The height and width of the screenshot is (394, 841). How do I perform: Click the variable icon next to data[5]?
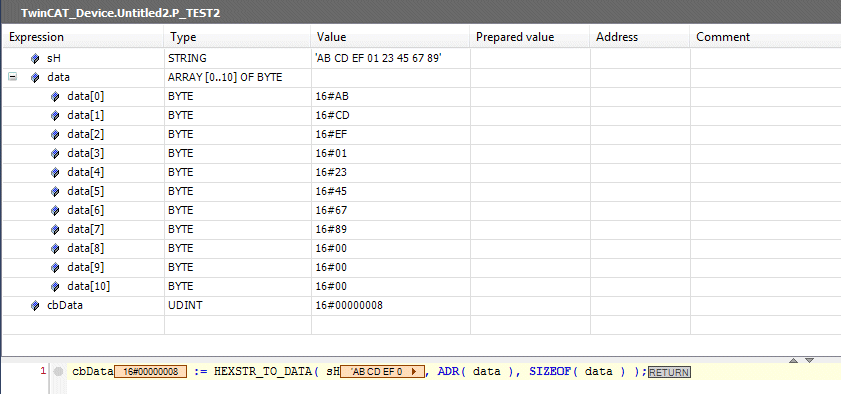(55, 191)
